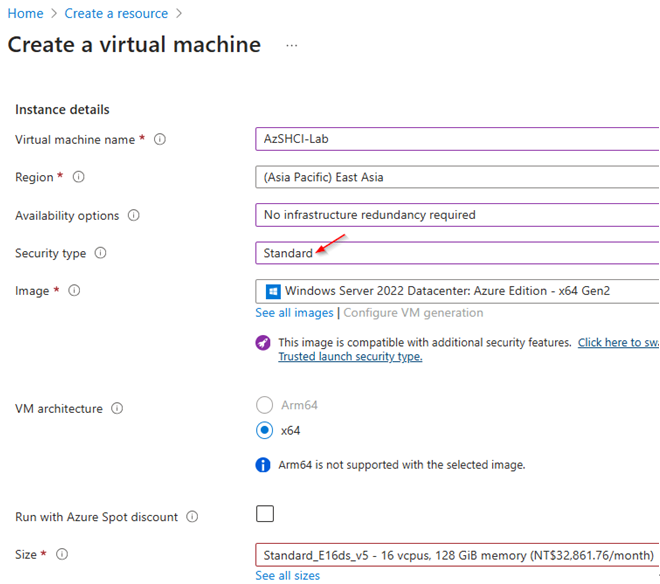The width and height of the screenshot is (660, 584).
Task: Click Trusted launch security type link
Action: point(350,357)
